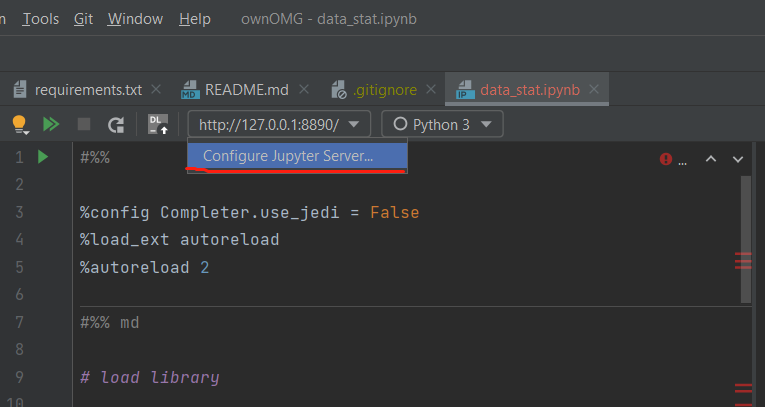Click line number 5 in gutter
This screenshot has height=407, width=765.
pos(19,267)
